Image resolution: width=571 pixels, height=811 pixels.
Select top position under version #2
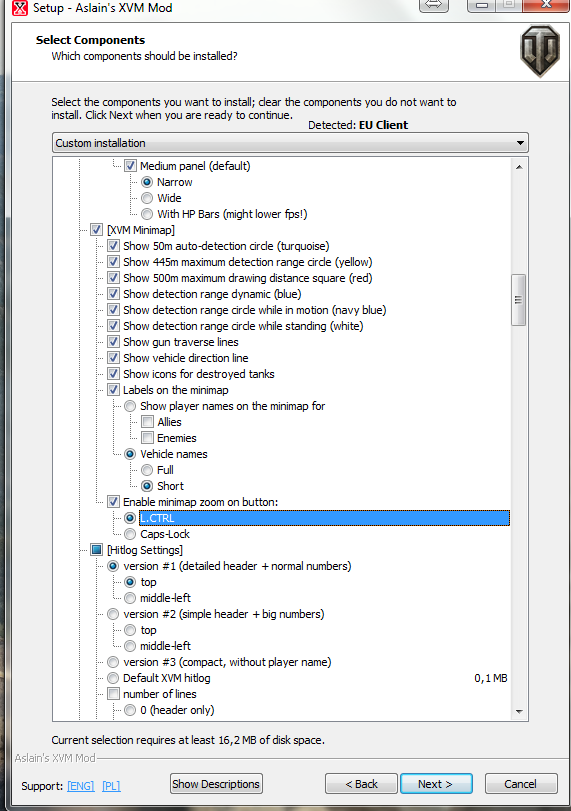tap(130, 630)
